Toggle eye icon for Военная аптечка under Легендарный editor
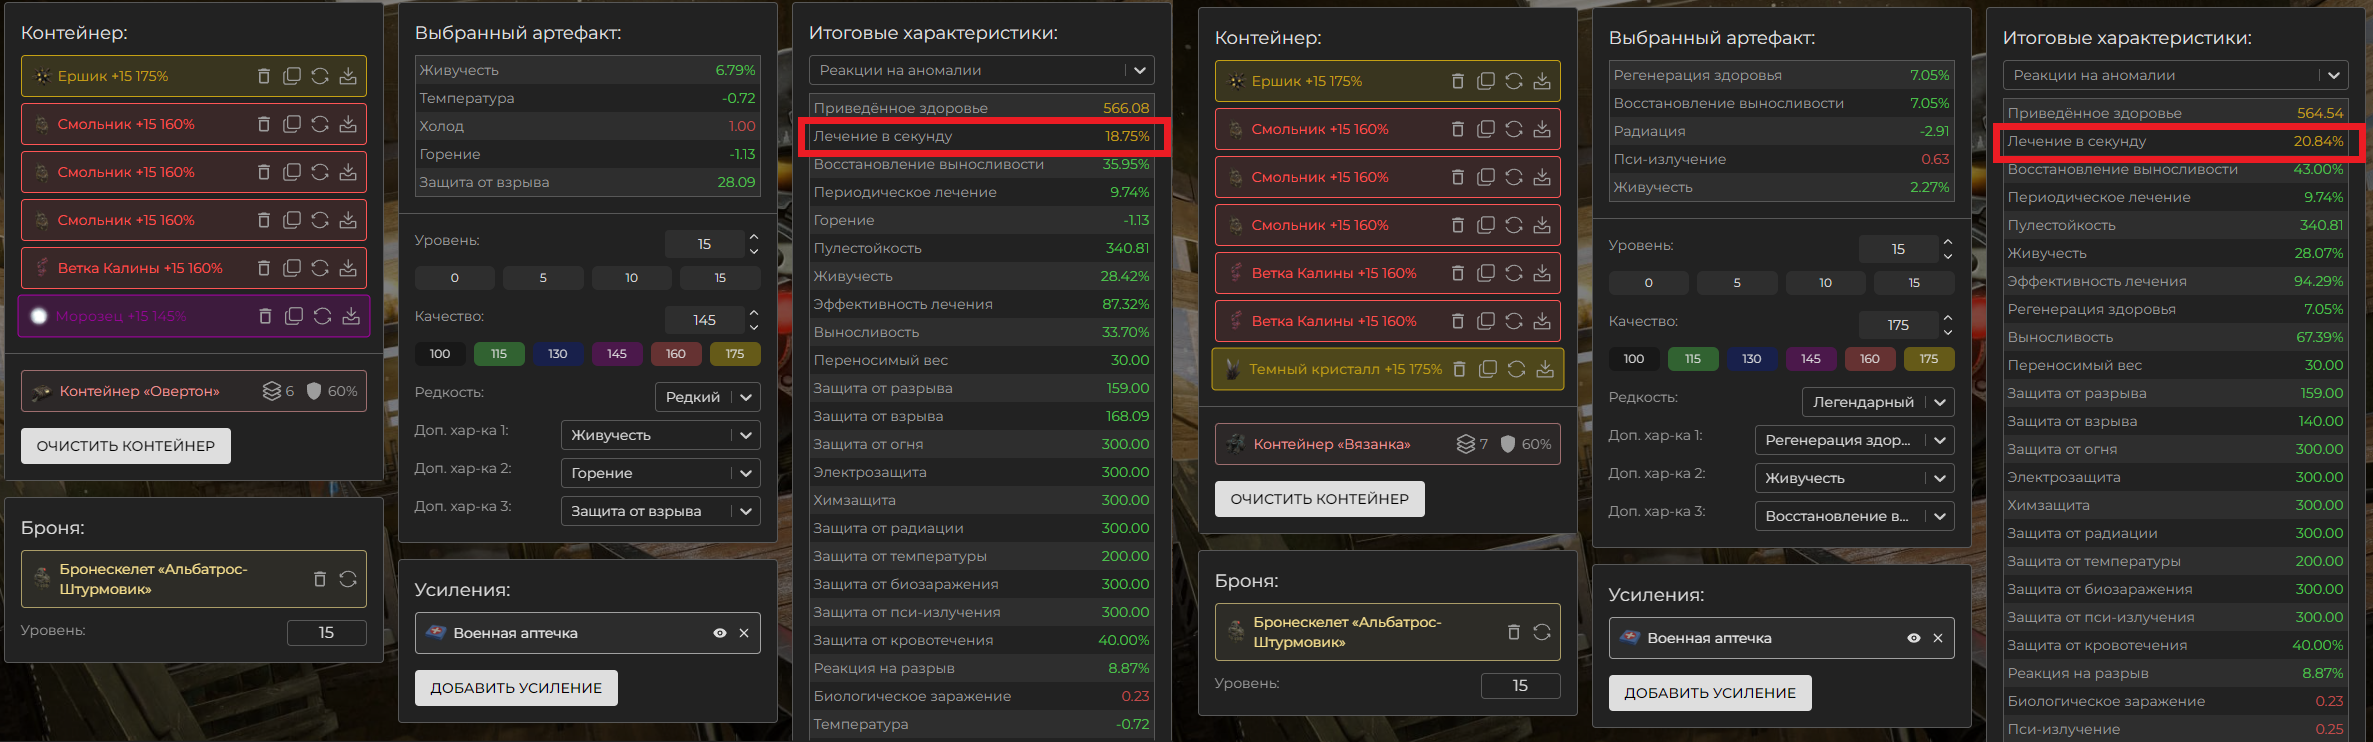 point(1913,638)
